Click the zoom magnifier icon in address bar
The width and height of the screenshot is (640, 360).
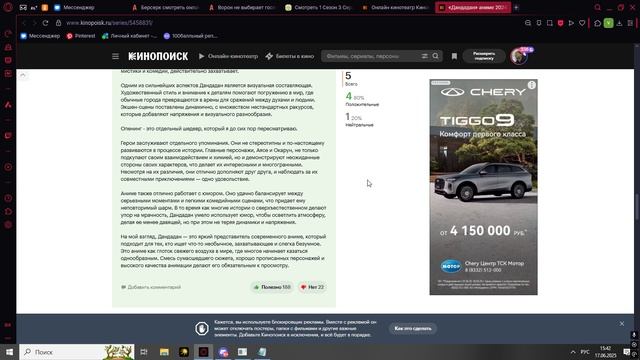(528, 23)
